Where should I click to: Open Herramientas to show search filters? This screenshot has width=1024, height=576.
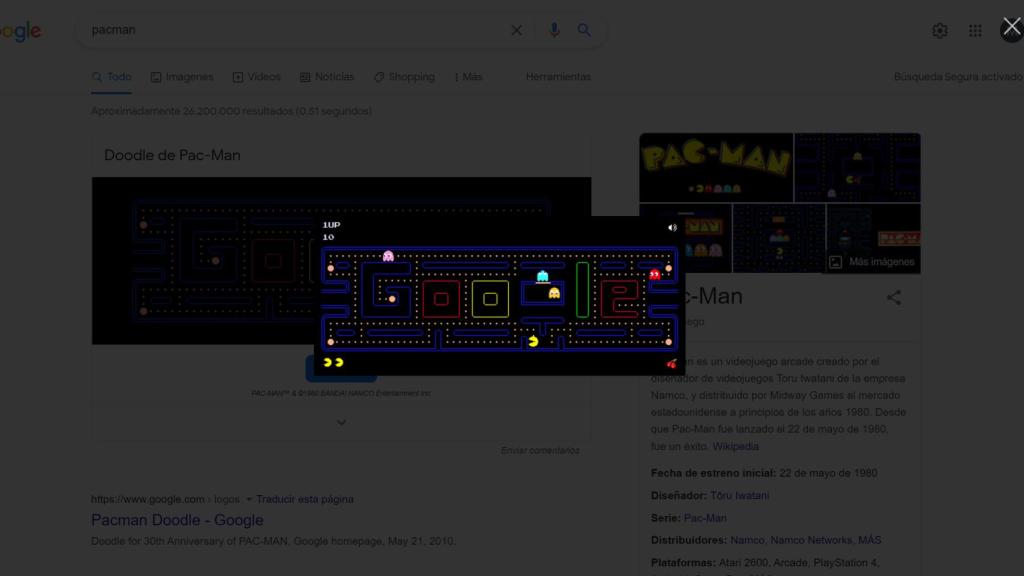click(558, 76)
